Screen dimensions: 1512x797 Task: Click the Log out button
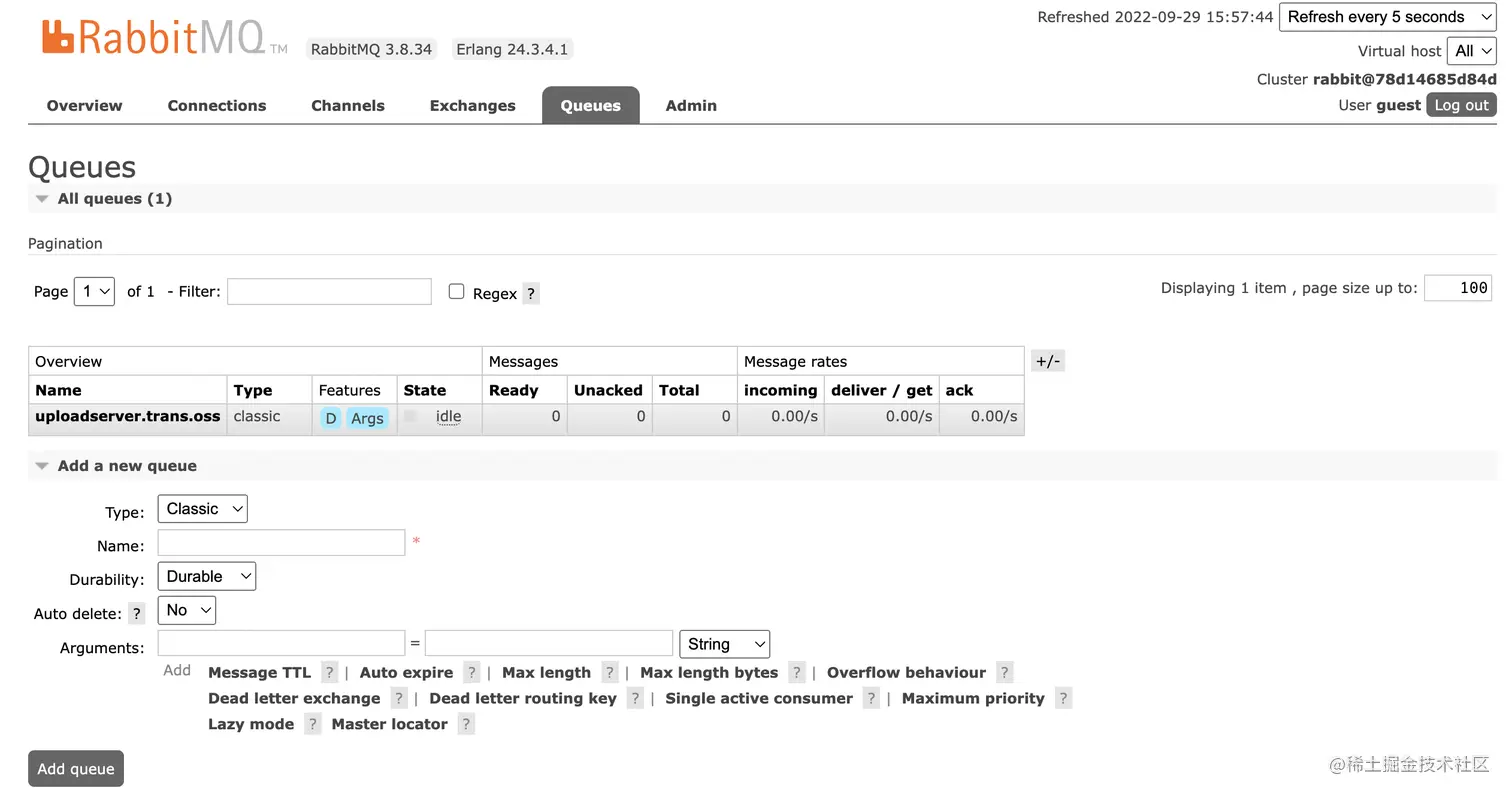coord(1461,105)
